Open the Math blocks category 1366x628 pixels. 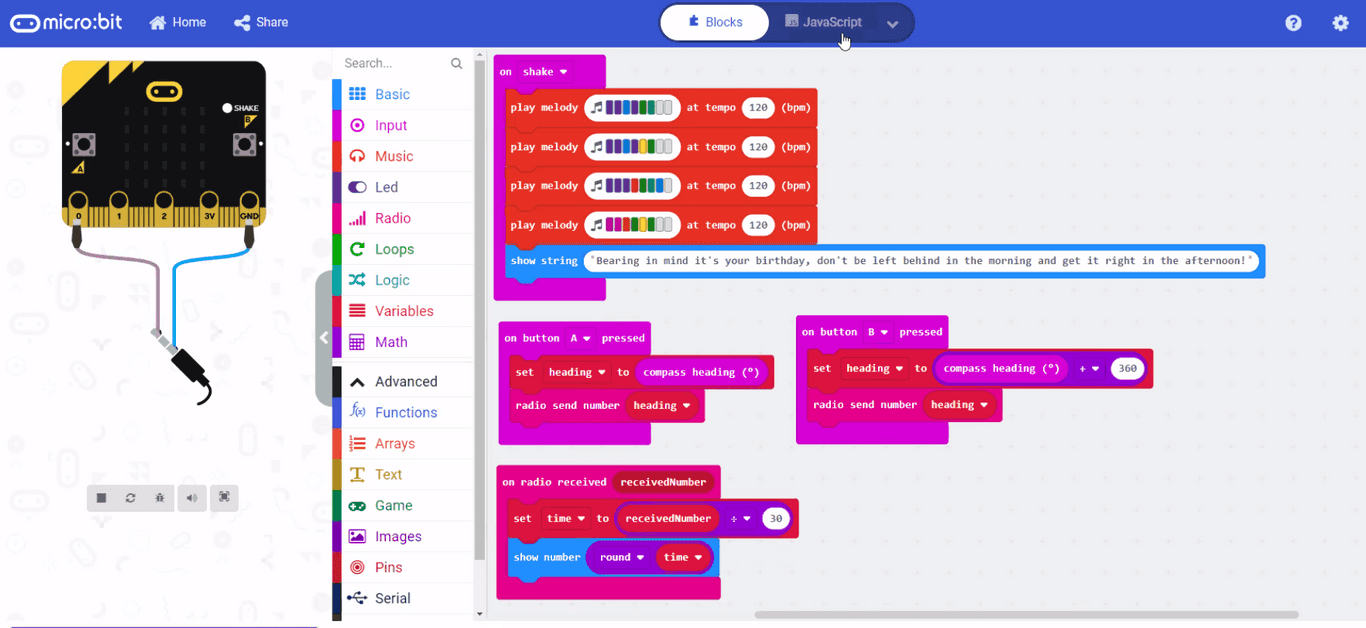click(403, 342)
